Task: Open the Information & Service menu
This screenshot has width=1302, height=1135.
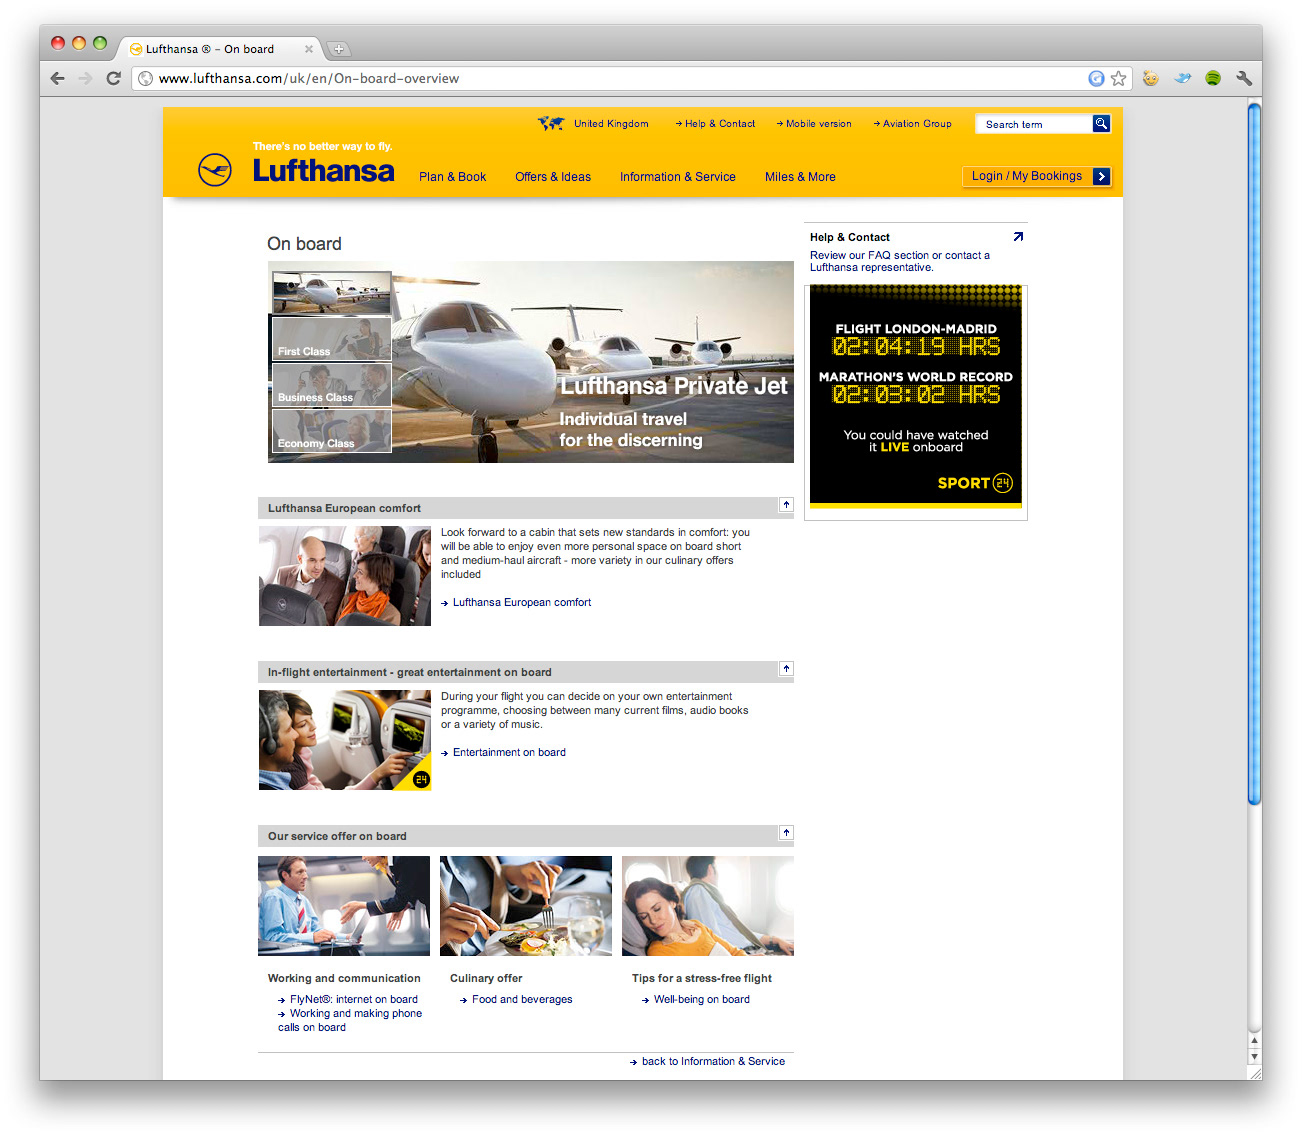Action: tap(677, 177)
